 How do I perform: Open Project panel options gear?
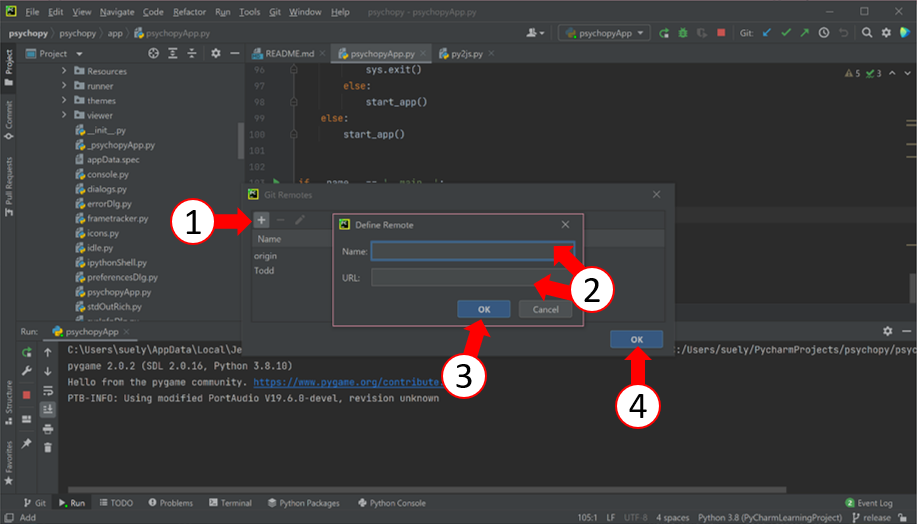pyautogui.click(x=216, y=54)
